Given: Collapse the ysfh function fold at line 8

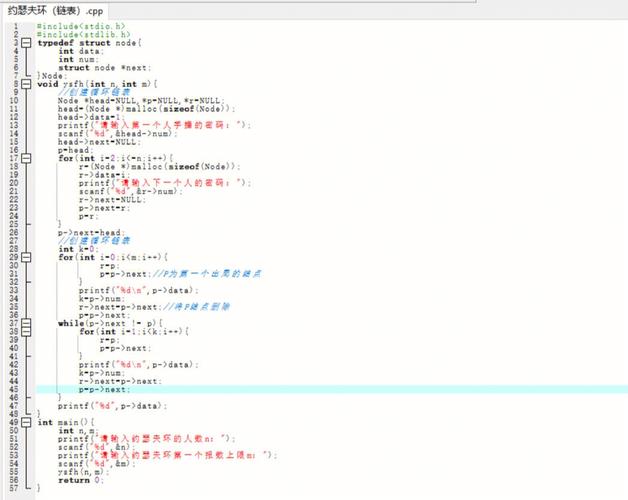Looking at the screenshot, I should click(27, 84).
